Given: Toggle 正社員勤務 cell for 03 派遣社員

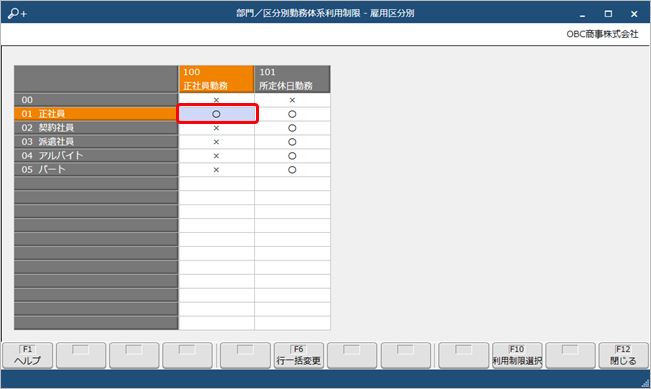Looking at the screenshot, I should click(x=216, y=142).
